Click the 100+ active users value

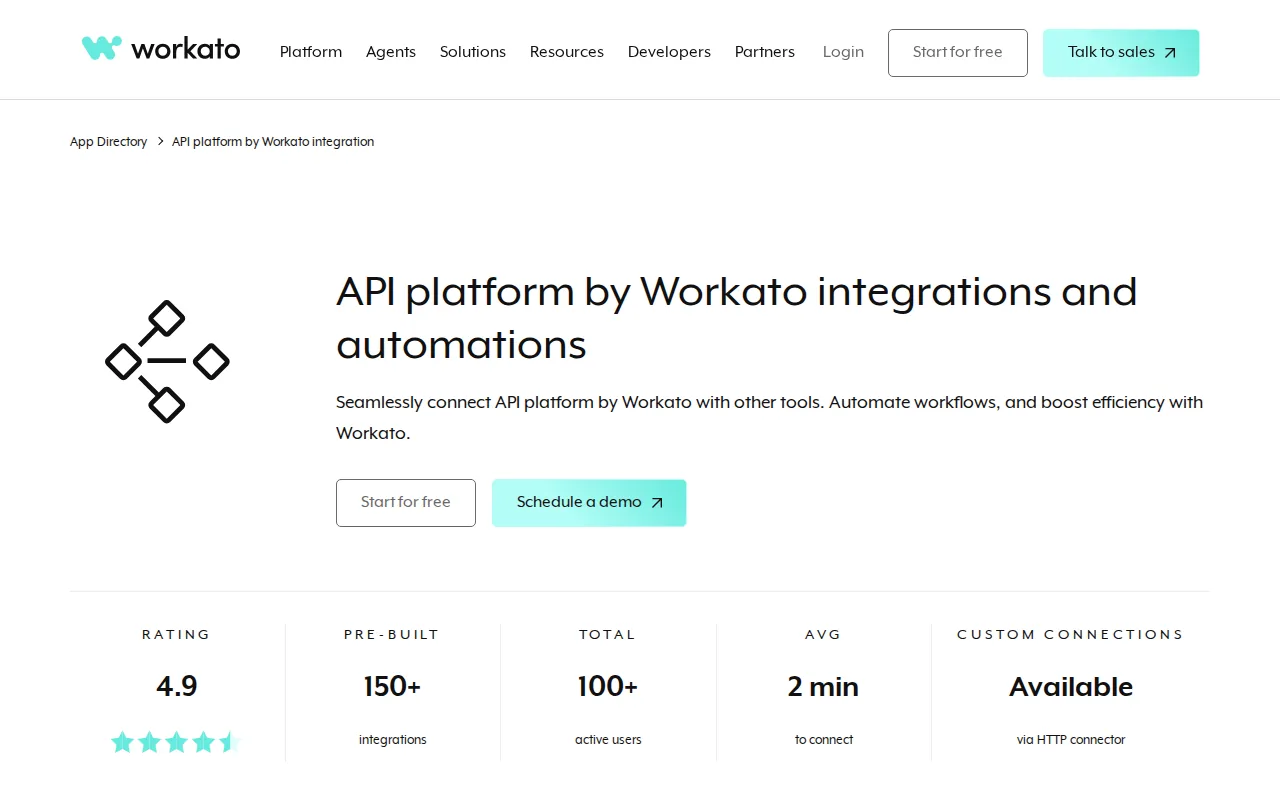pos(608,687)
